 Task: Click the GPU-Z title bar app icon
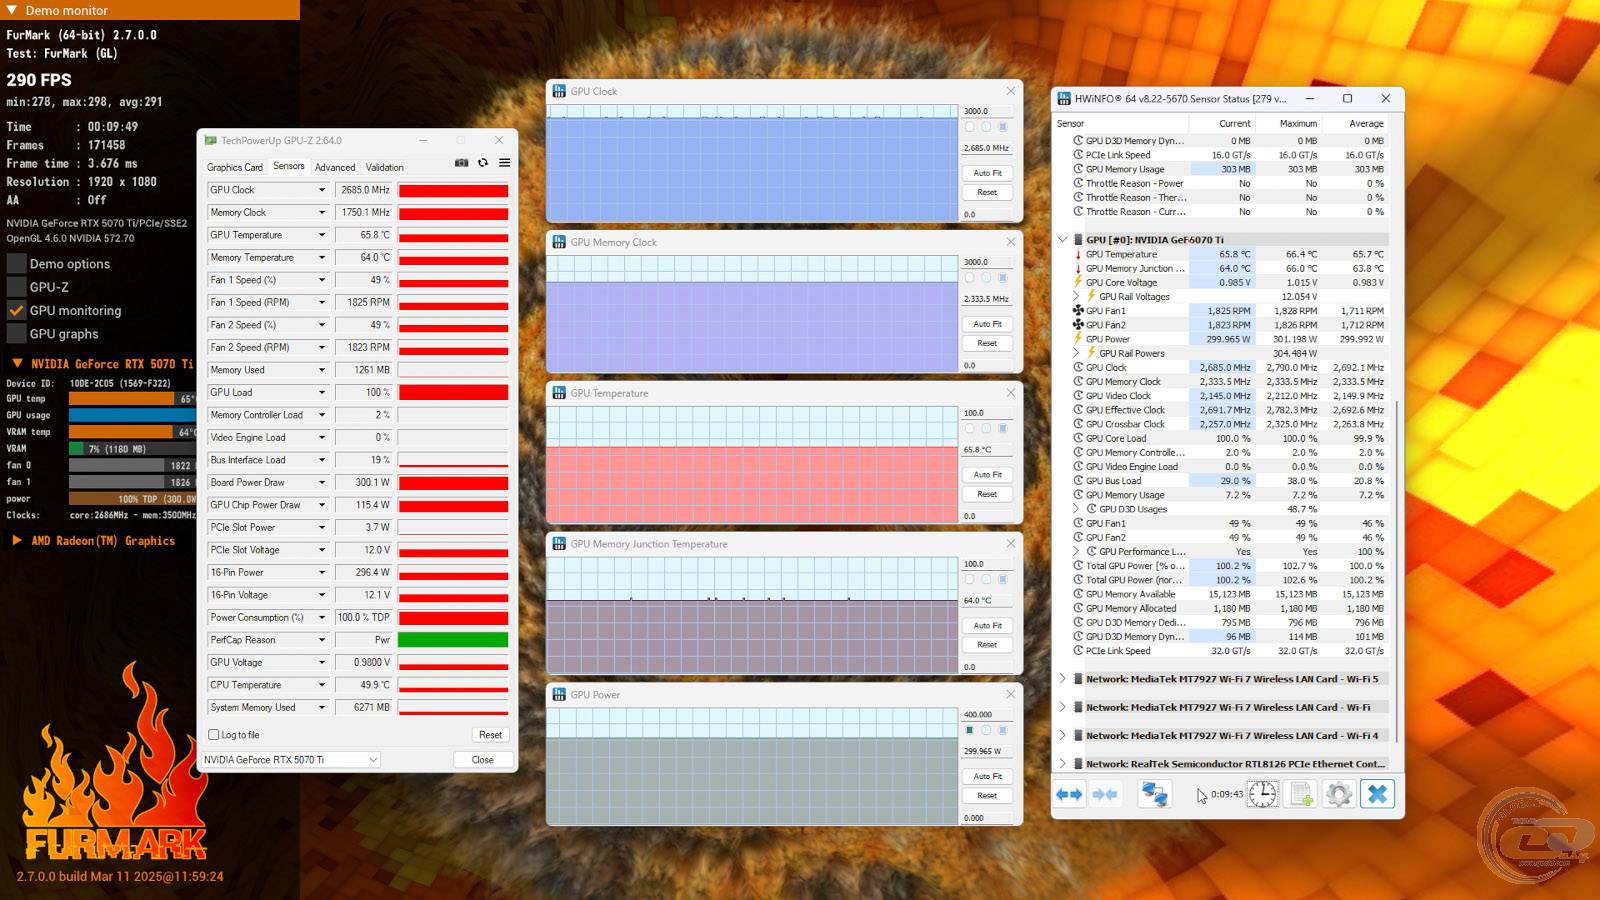click(209, 140)
